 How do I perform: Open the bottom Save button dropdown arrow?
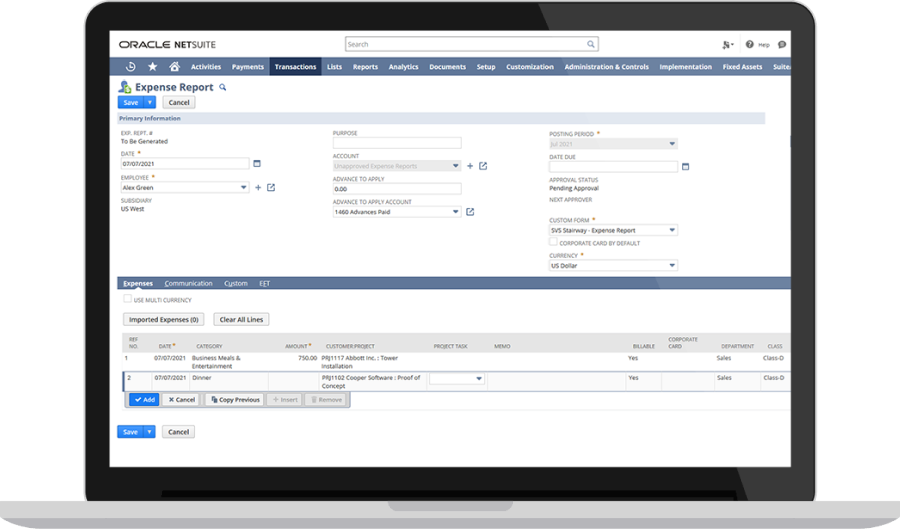[x=149, y=431]
